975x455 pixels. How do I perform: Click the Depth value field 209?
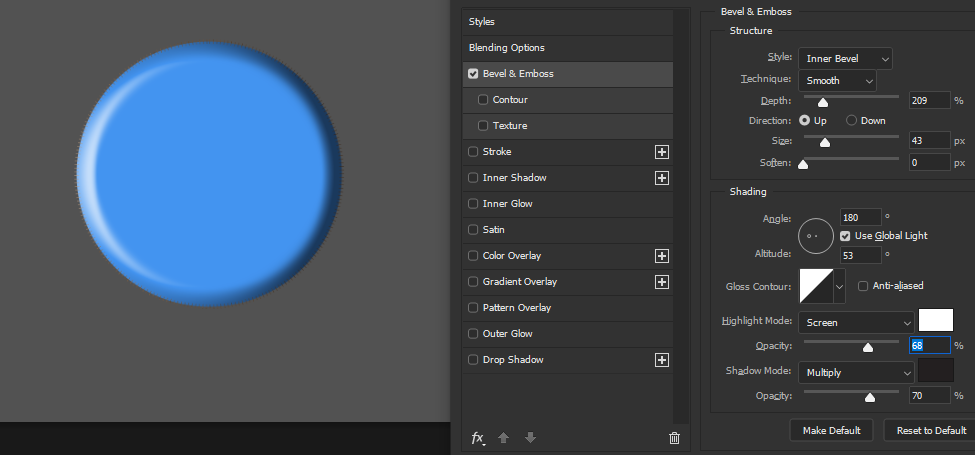click(930, 100)
